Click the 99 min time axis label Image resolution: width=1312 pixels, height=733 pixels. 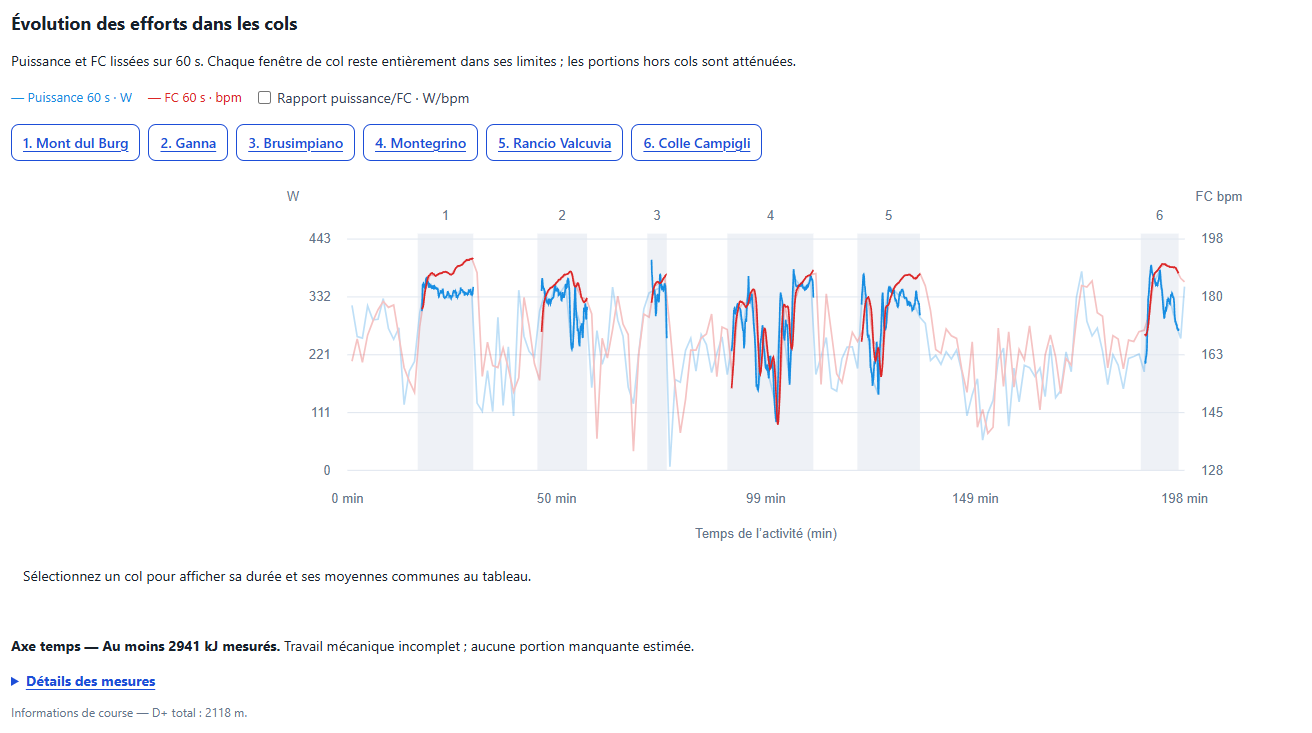coord(766,498)
